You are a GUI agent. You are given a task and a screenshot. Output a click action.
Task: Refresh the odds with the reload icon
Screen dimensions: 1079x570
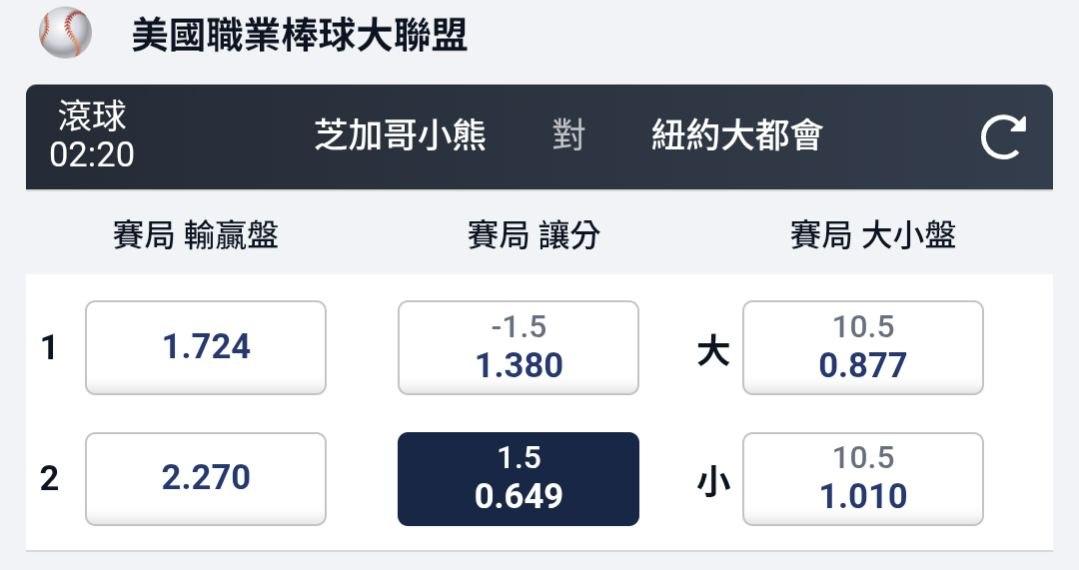tap(1003, 138)
